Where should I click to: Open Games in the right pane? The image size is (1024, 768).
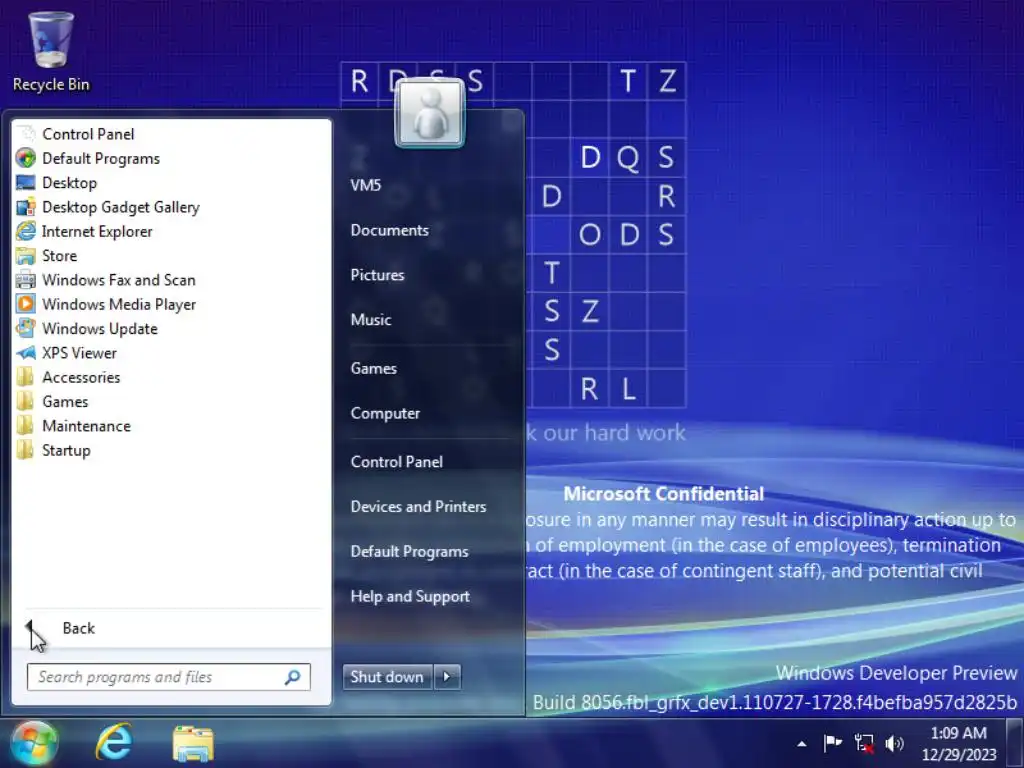pos(374,368)
